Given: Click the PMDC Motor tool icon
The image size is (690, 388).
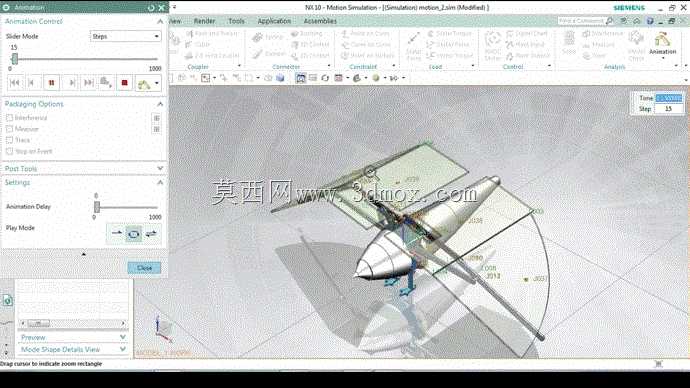Looking at the screenshot, I should (492, 45).
